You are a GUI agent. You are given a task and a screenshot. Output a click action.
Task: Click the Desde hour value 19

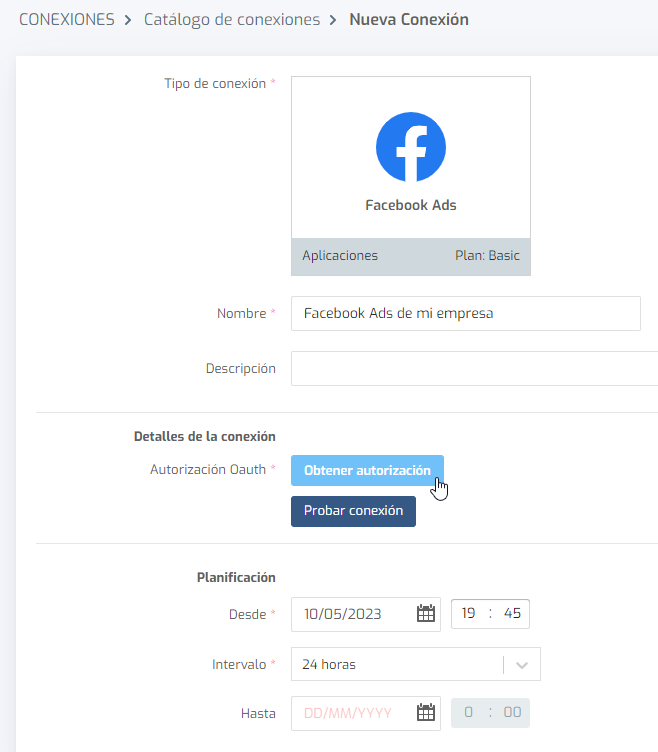469,613
